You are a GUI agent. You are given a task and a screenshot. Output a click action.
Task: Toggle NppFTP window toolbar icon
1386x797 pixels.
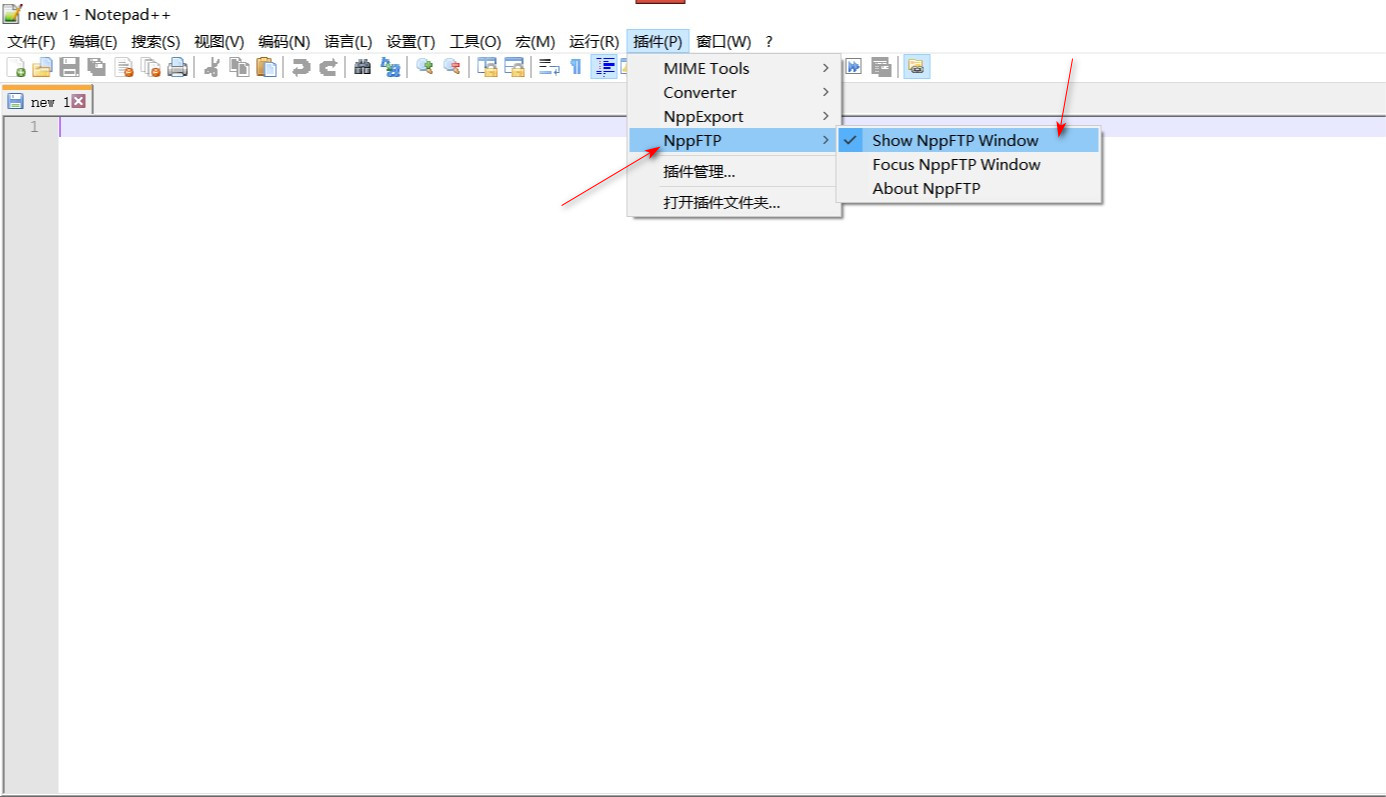[916, 67]
